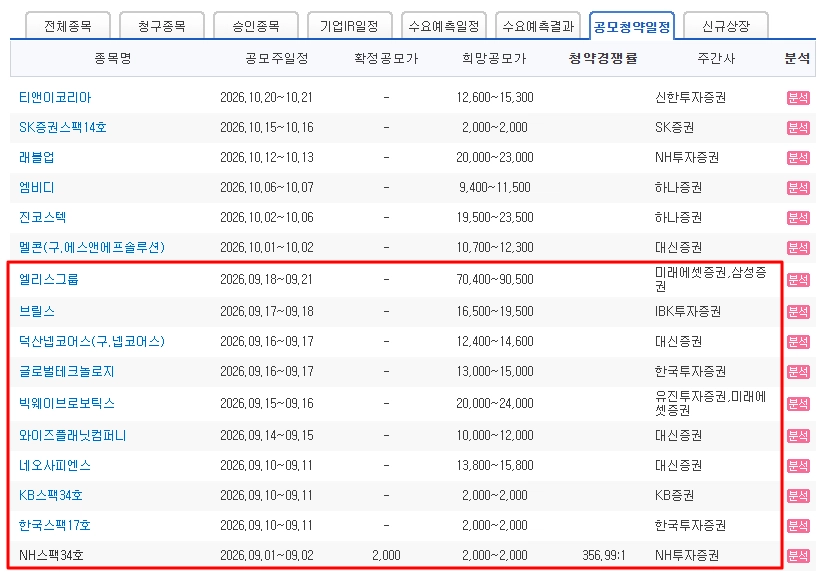
Task: Open 분석 icon for 티앤아이코리아 row
Action: (x=798, y=98)
